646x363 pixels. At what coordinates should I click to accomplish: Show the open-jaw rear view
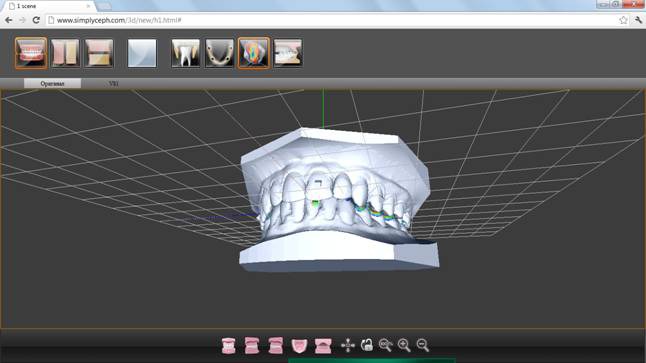(x=323, y=345)
